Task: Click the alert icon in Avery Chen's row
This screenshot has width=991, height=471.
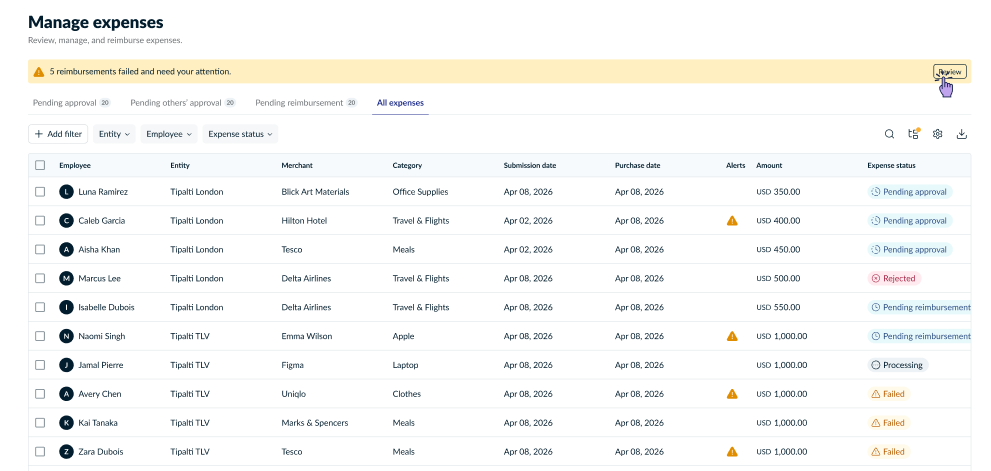Action: (732, 394)
